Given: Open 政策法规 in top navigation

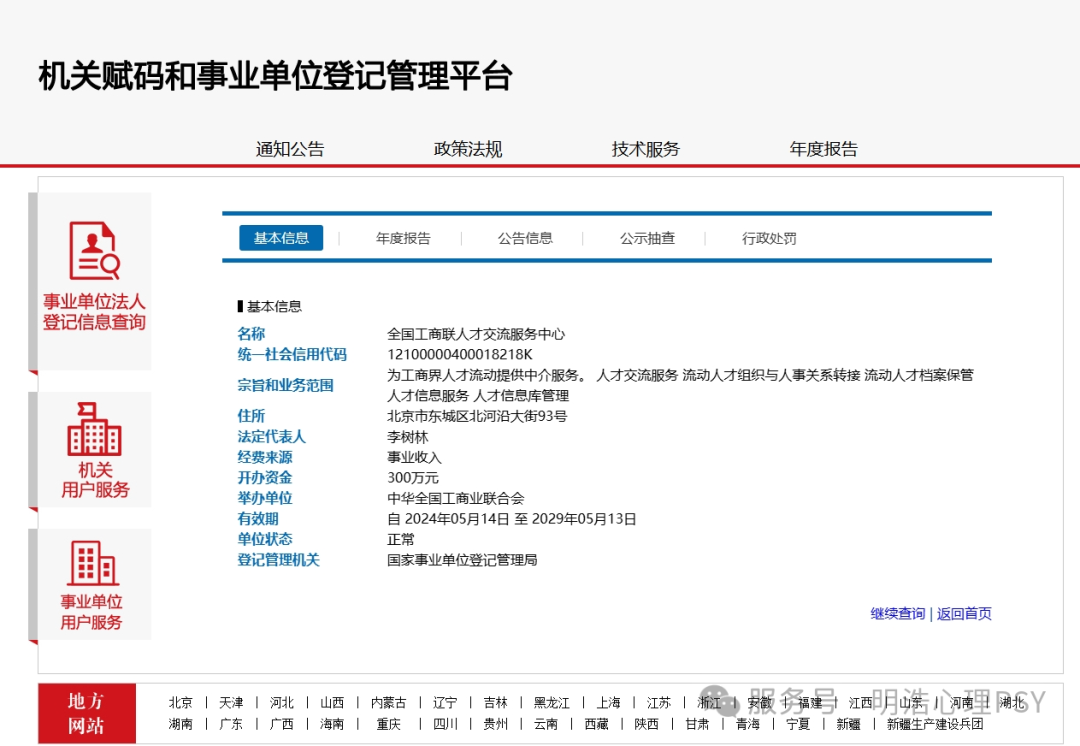Looking at the screenshot, I should tap(468, 149).
